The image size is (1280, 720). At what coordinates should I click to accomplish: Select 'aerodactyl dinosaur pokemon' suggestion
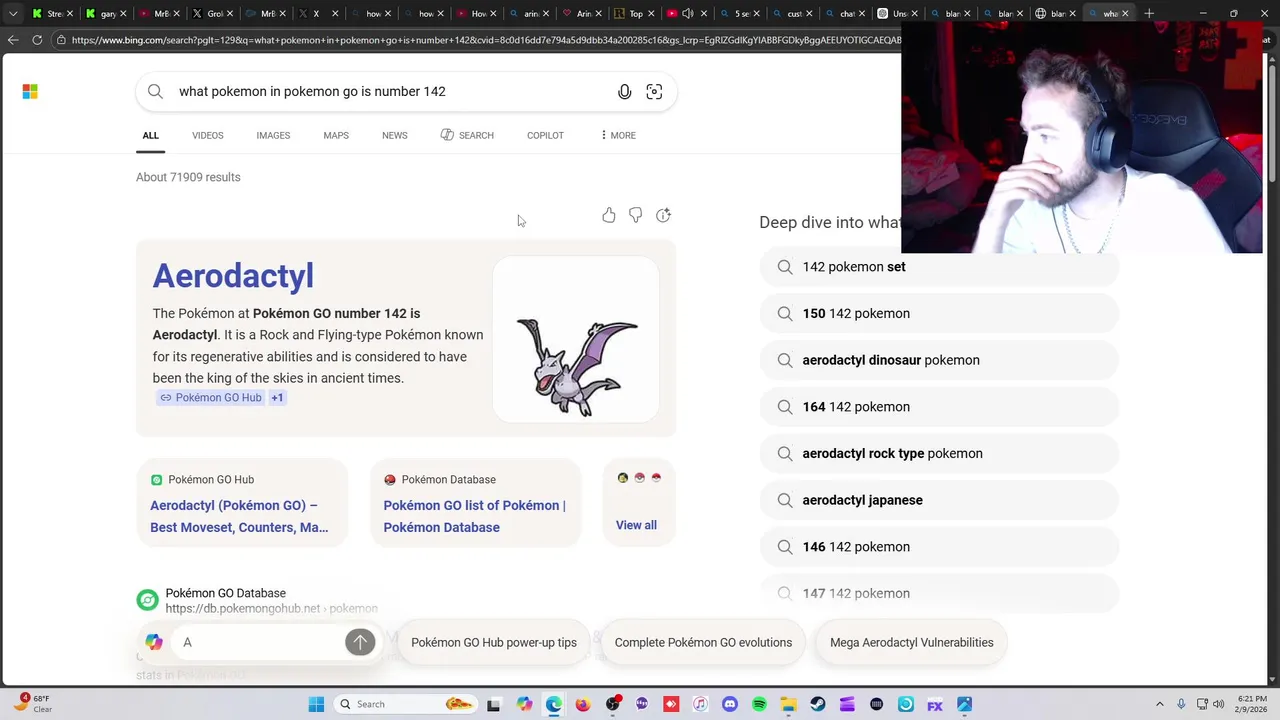(939, 360)
